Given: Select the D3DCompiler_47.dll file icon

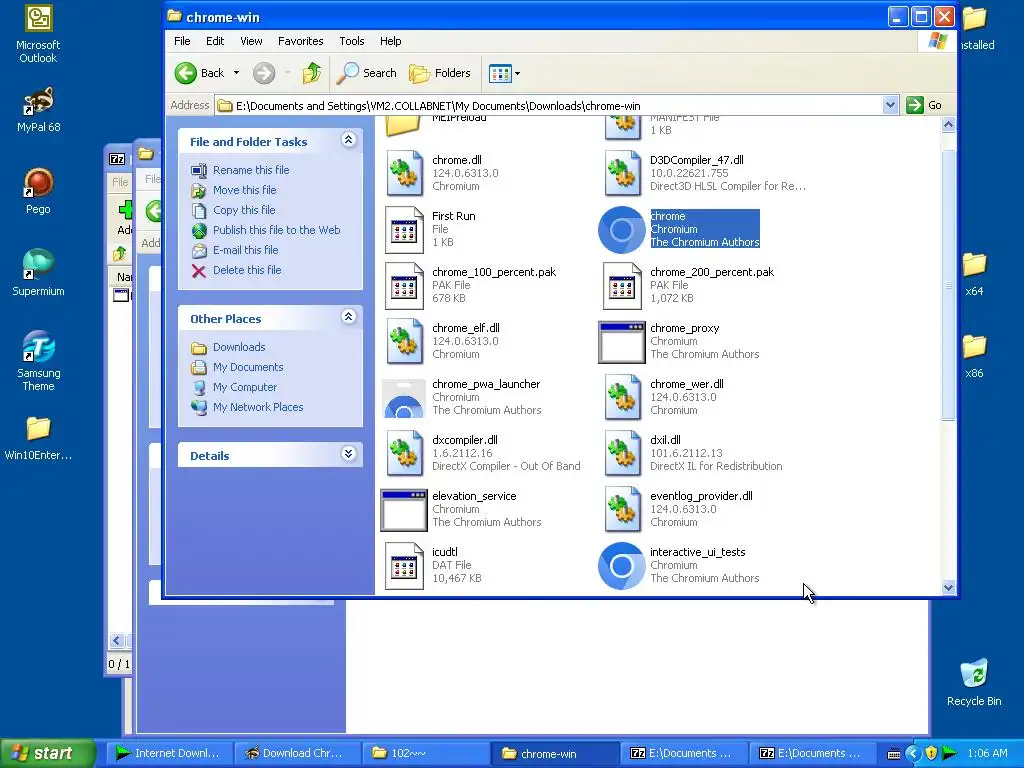Looking at the screenshot, I should [x=622, y=173].
